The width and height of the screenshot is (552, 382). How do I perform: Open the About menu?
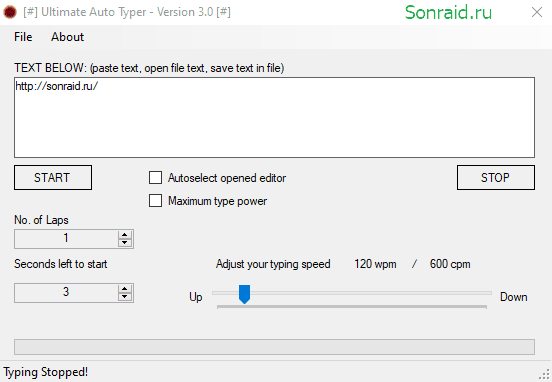67,37
